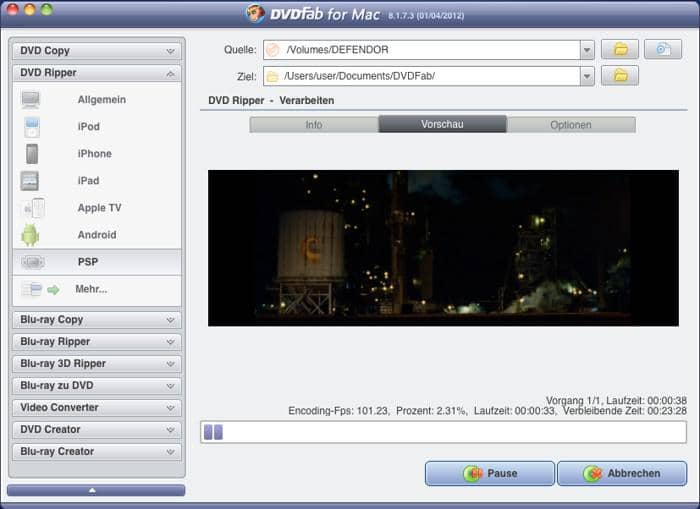Viewport: 700px width, 509px height.
Task: Collapse sidebar with bottom arrow bar
Action: pos(96,490)
